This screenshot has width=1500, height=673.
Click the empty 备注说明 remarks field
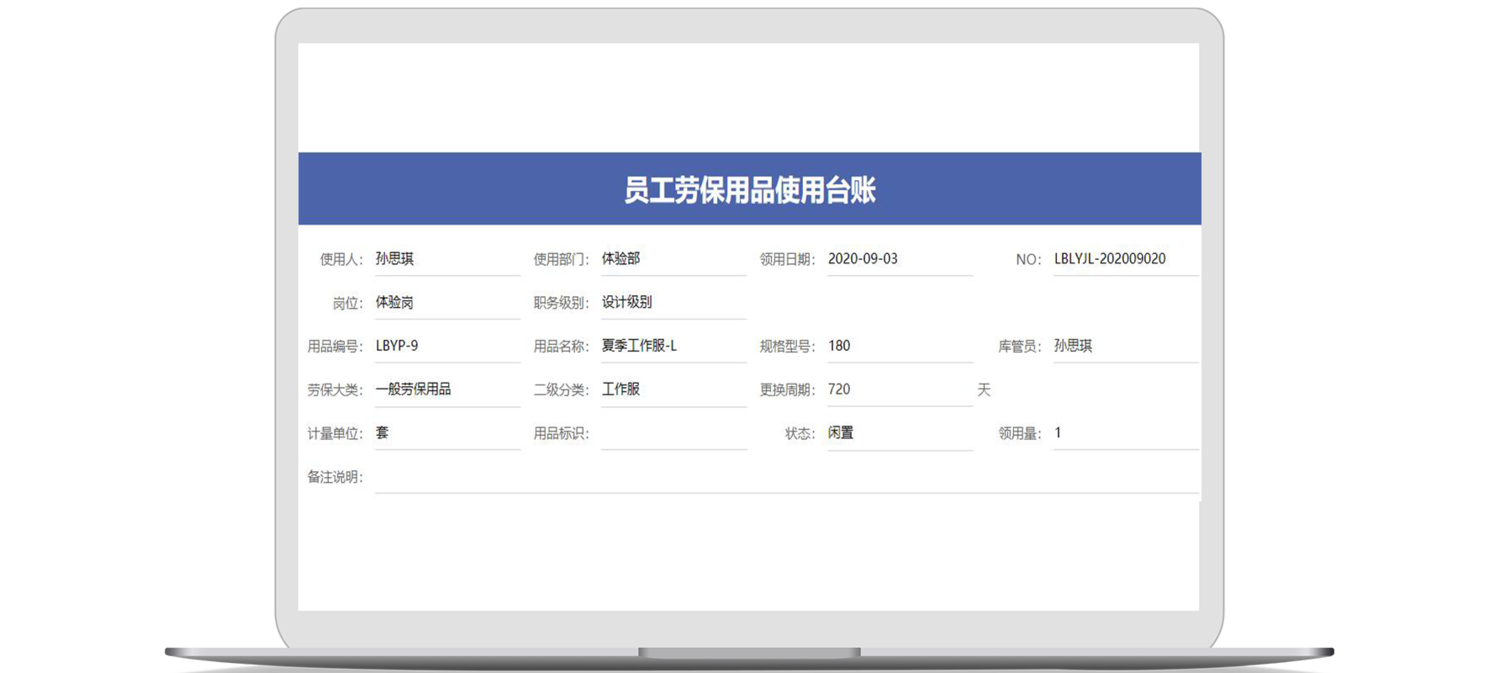coord(786,477)
